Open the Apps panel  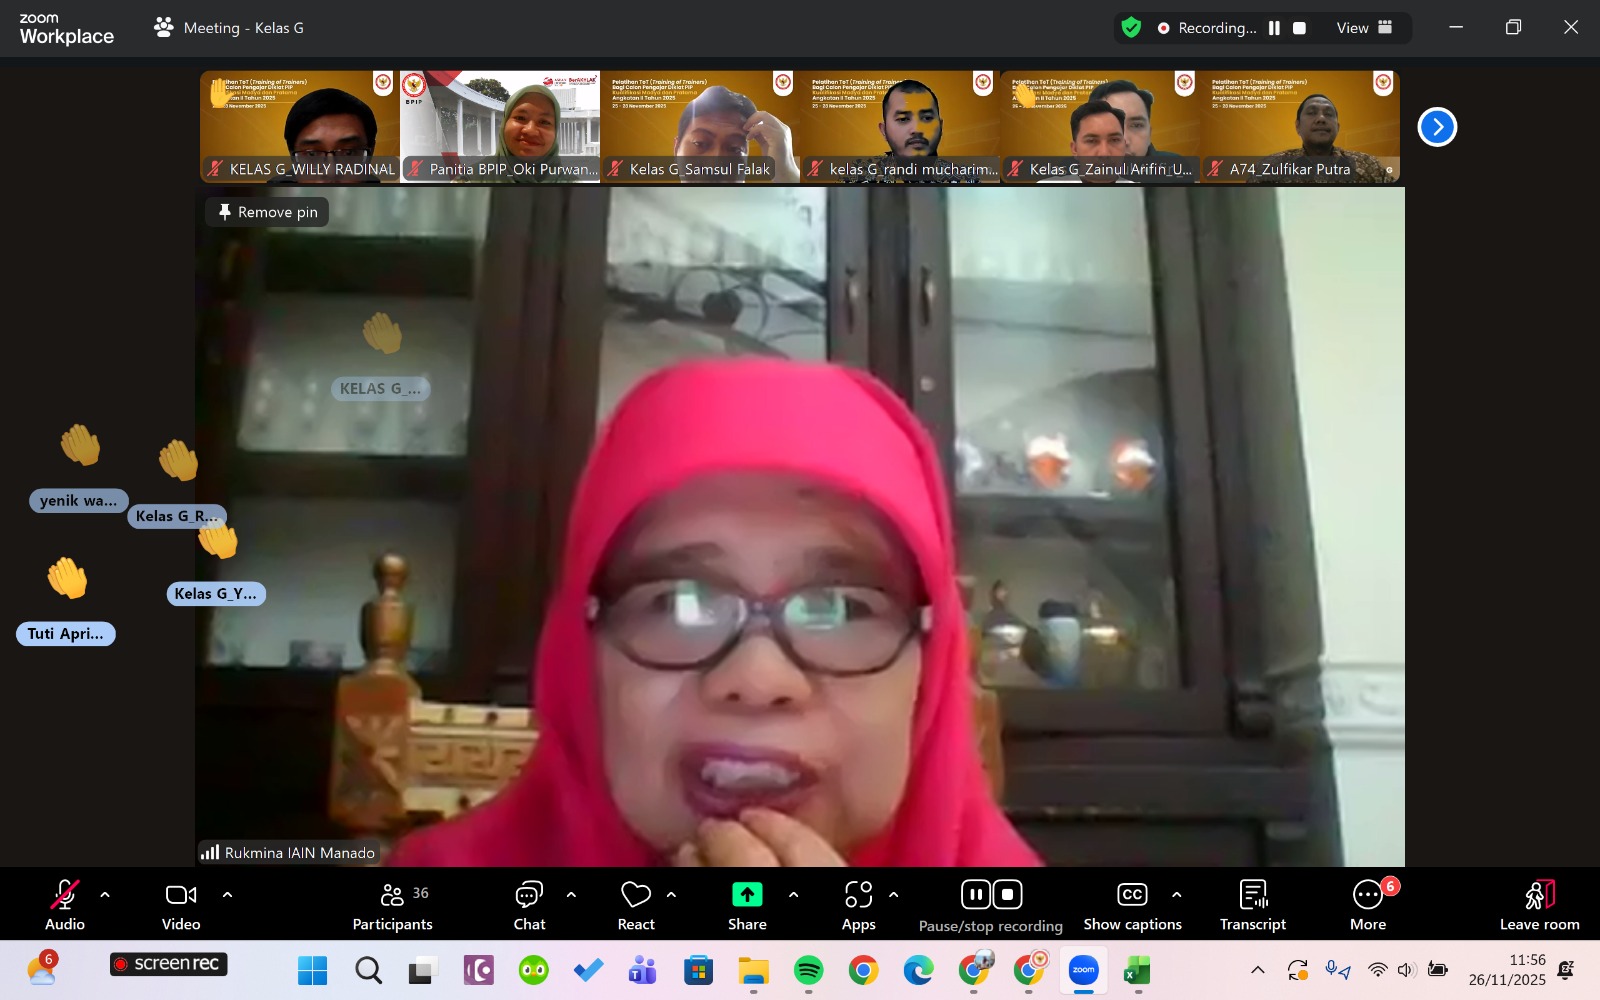click(x=858, y=905)
